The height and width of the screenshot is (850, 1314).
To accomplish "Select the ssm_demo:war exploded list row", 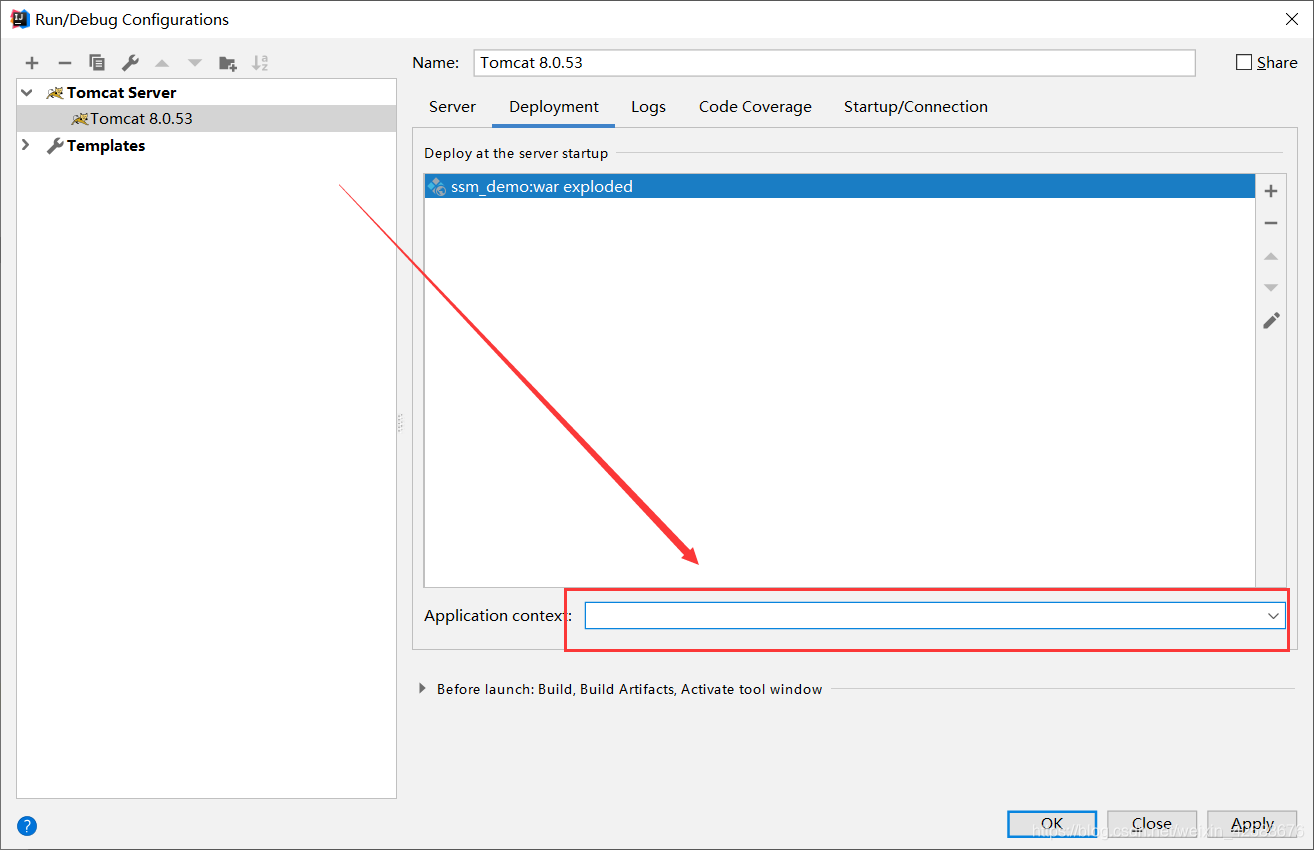I will pyautogui.click(x=840, y=186).
